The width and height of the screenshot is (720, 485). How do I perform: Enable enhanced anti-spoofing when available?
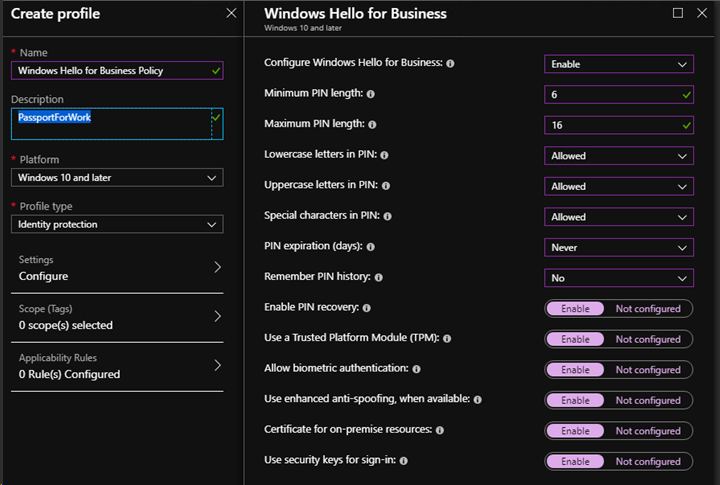(575, 400)
